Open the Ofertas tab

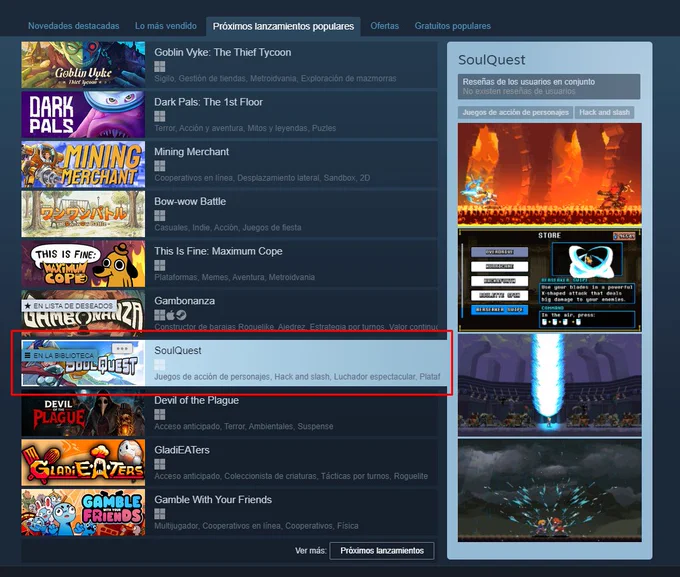point(384,26)
